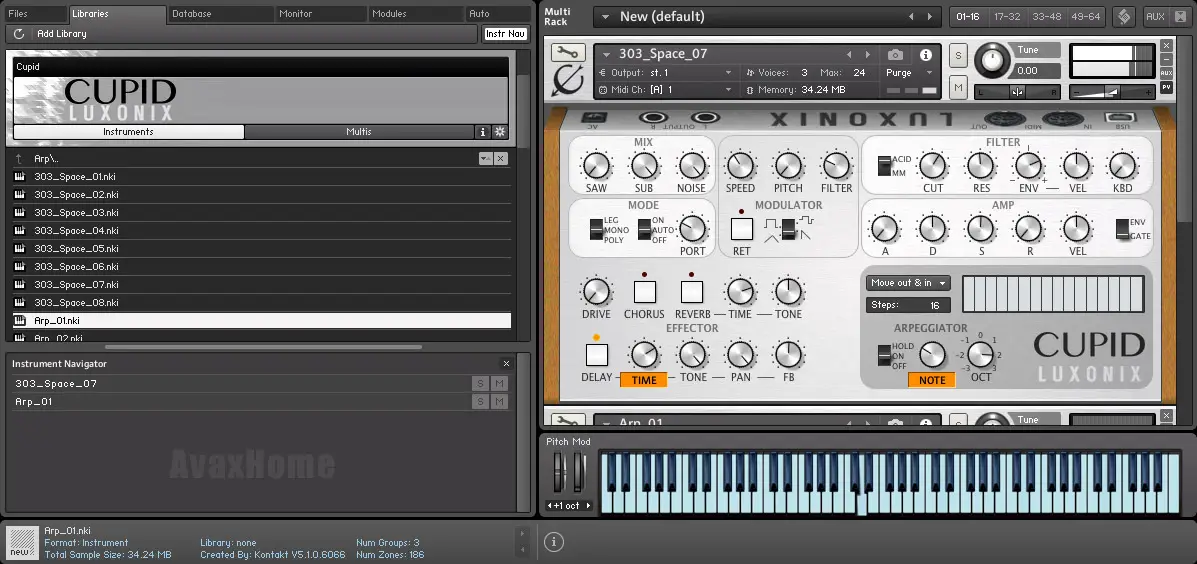Image resolution: width=1197 pixels, height=564 pixels.
Task: Show instrument info for 303_Space_07
Action: coord(926,55)
